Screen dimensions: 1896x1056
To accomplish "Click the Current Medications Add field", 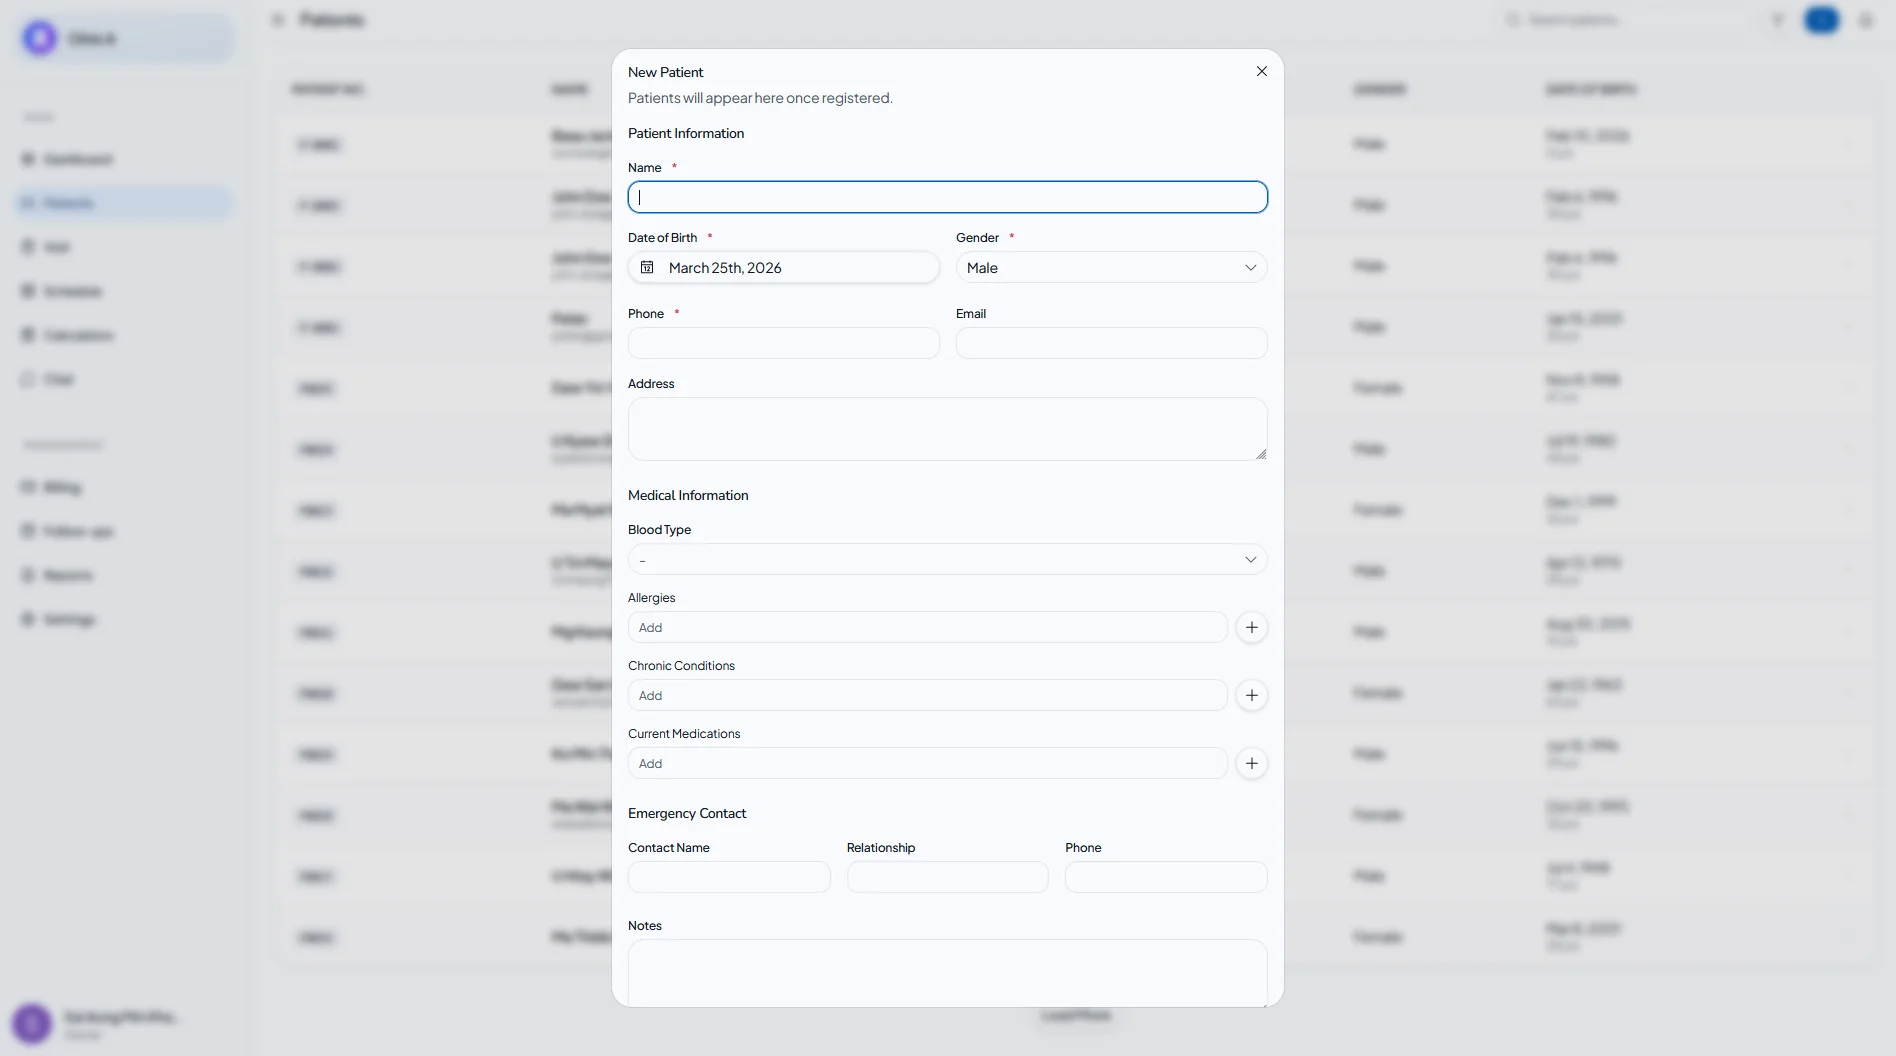I will (927, 763).
